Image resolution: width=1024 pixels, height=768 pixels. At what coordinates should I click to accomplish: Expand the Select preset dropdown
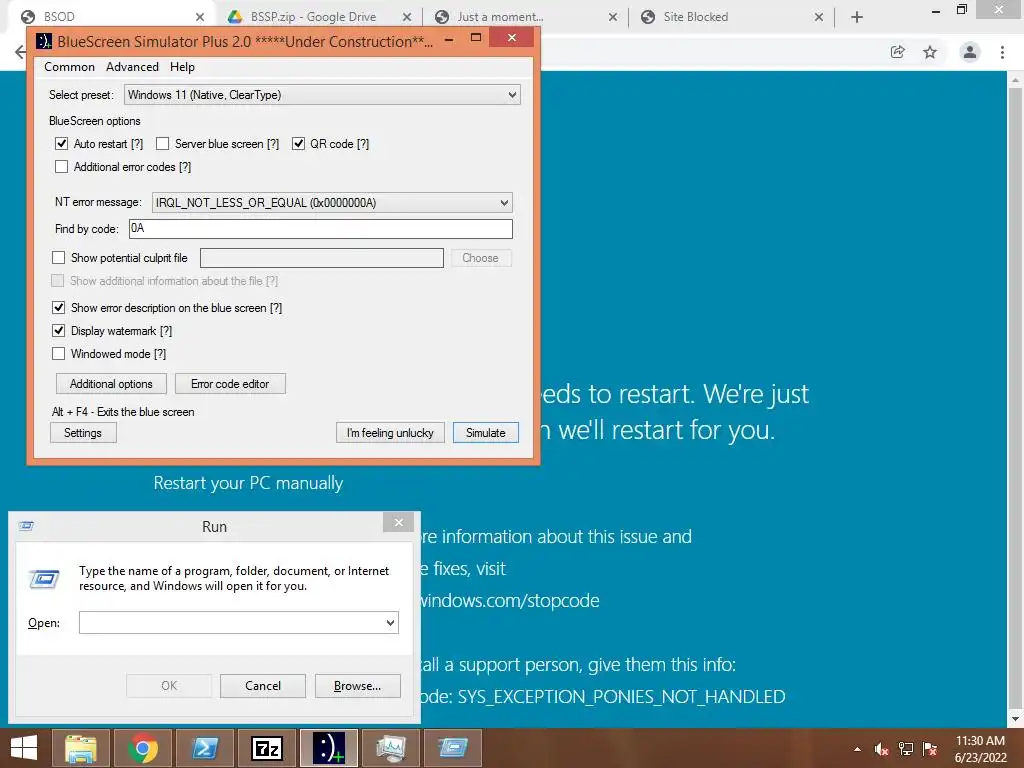(x=512, y=95)
